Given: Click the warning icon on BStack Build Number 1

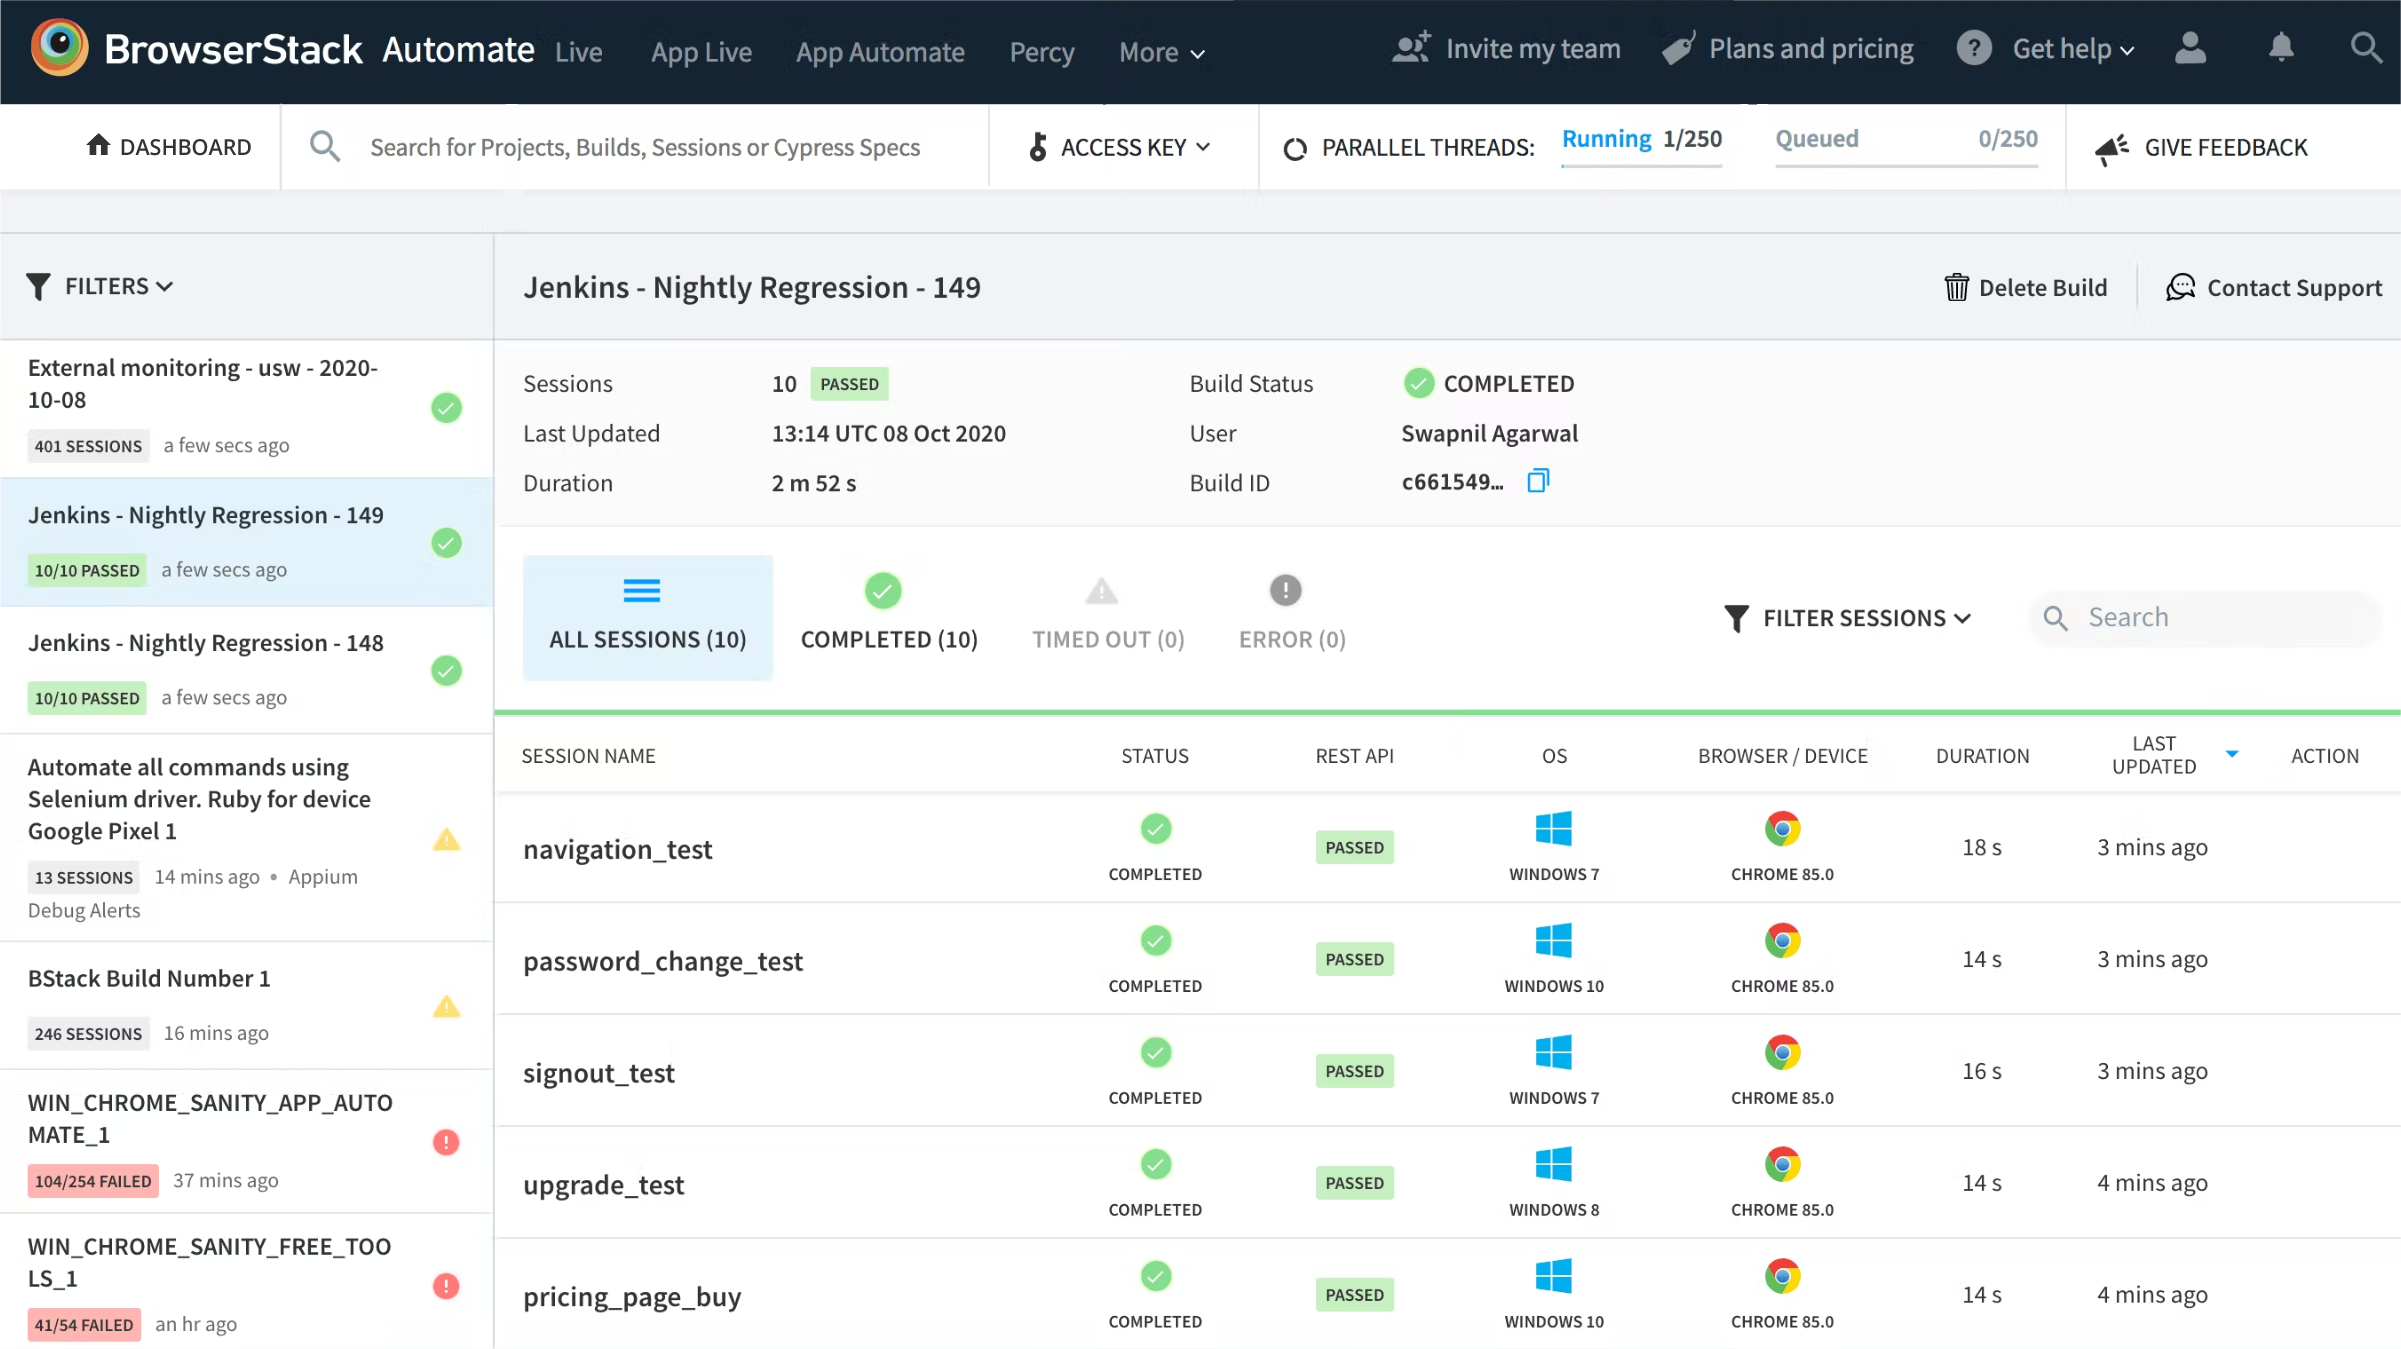Looking at the screenshot, I should coord(446,1006).
